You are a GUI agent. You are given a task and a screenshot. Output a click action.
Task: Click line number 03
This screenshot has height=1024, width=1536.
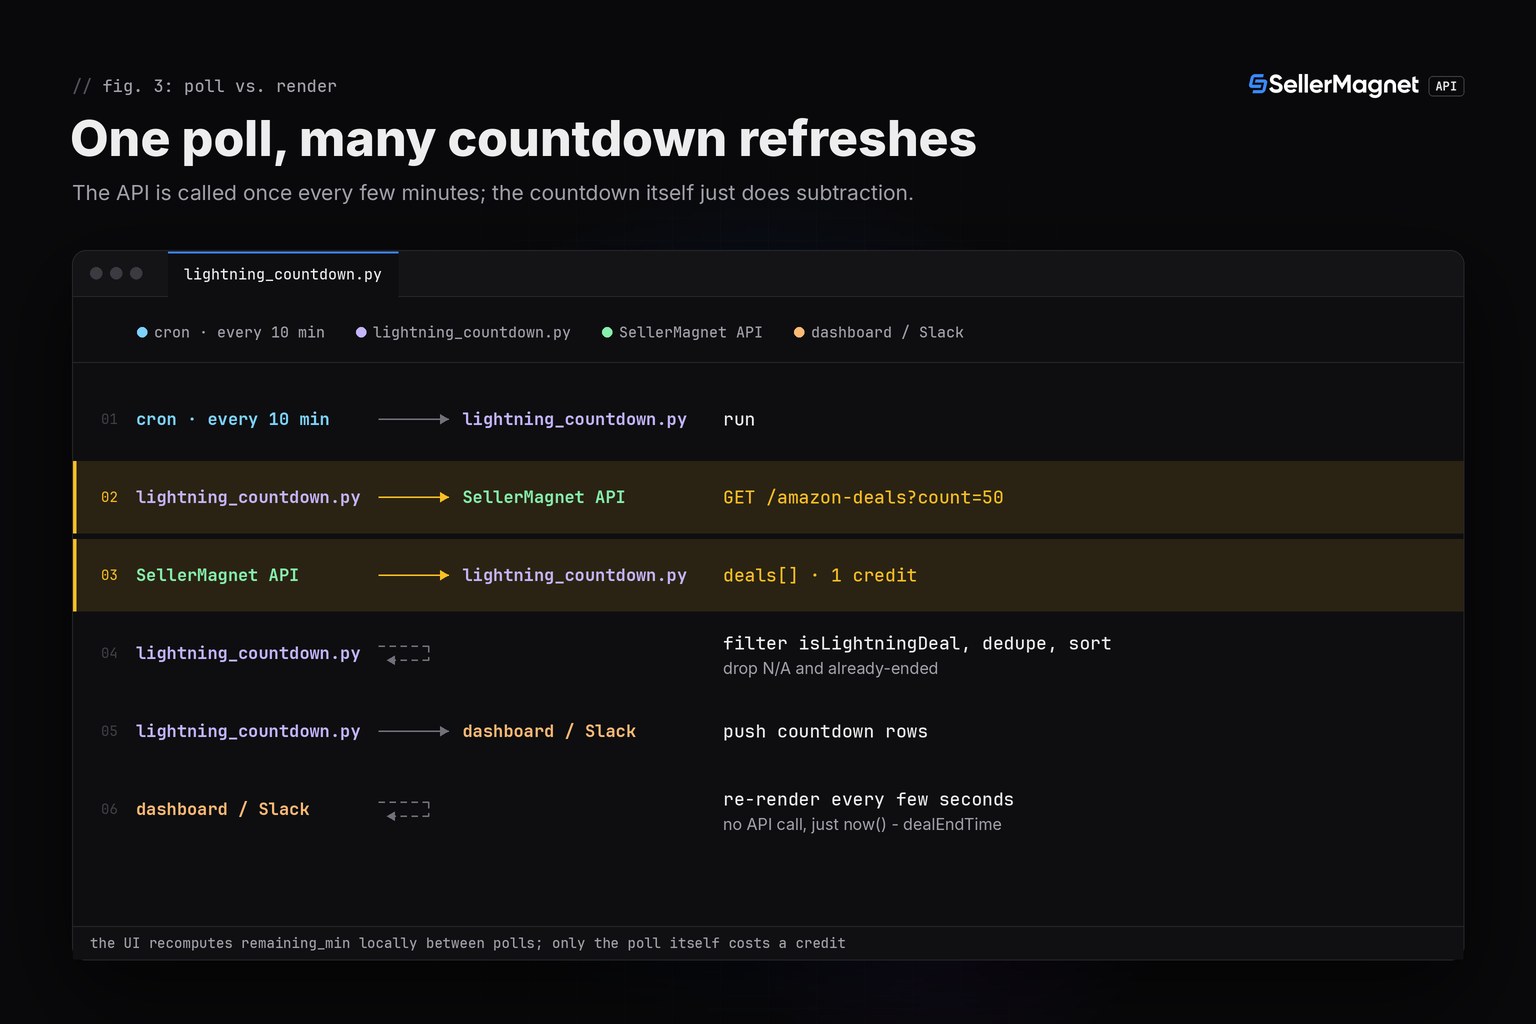point(109,575)
